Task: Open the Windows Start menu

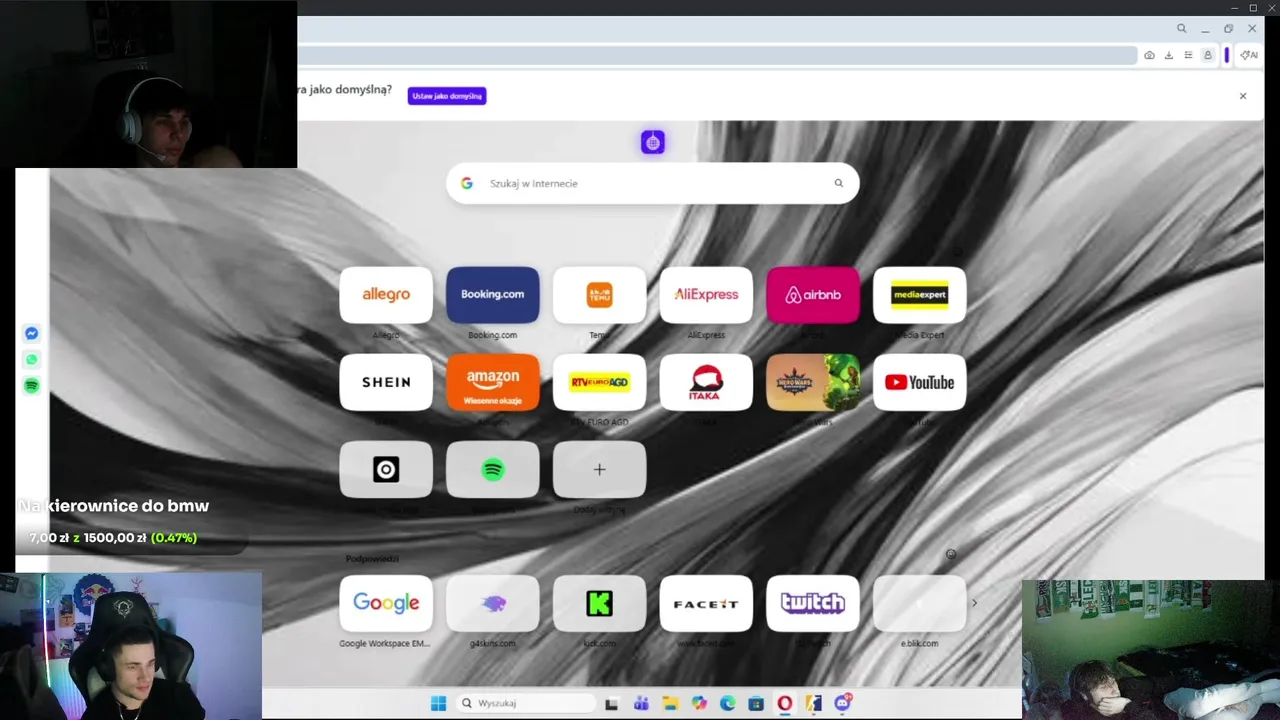Action: (438, 703)
